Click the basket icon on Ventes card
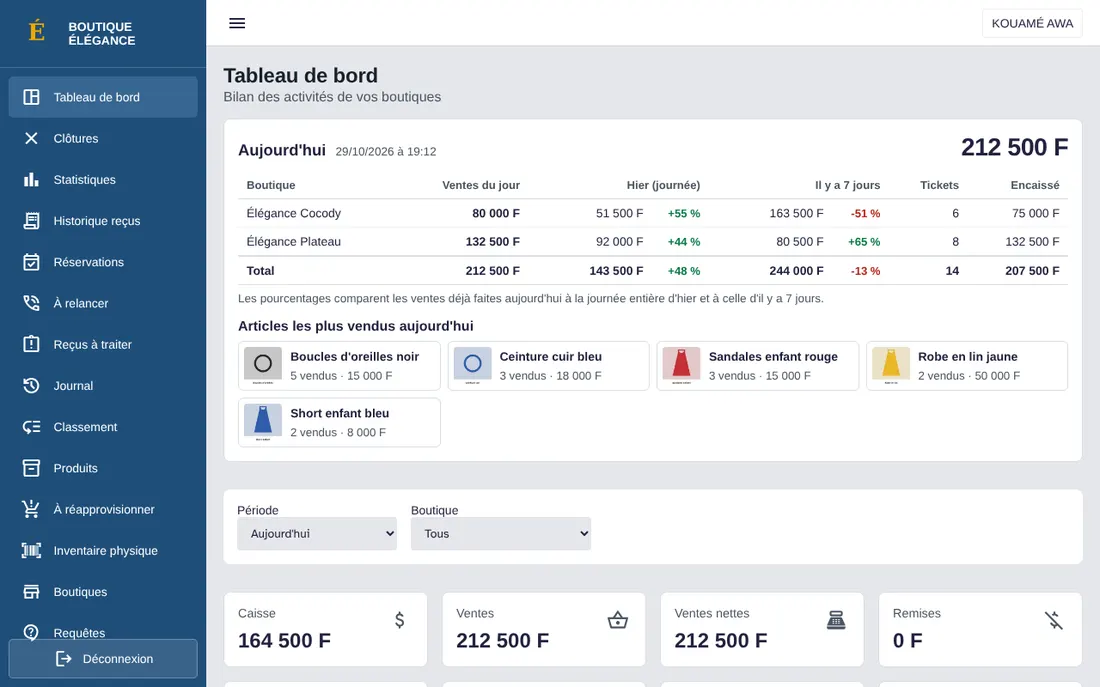The image size is (1100, 687). [617, 620]
